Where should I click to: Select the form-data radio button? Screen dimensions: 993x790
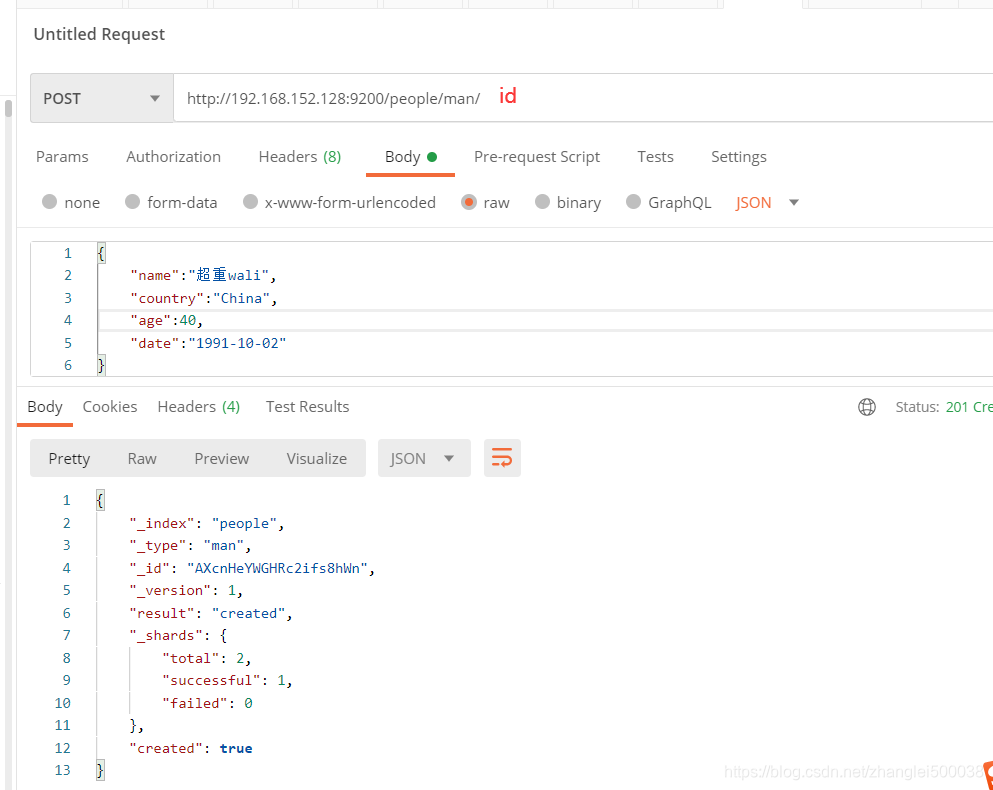132,201
